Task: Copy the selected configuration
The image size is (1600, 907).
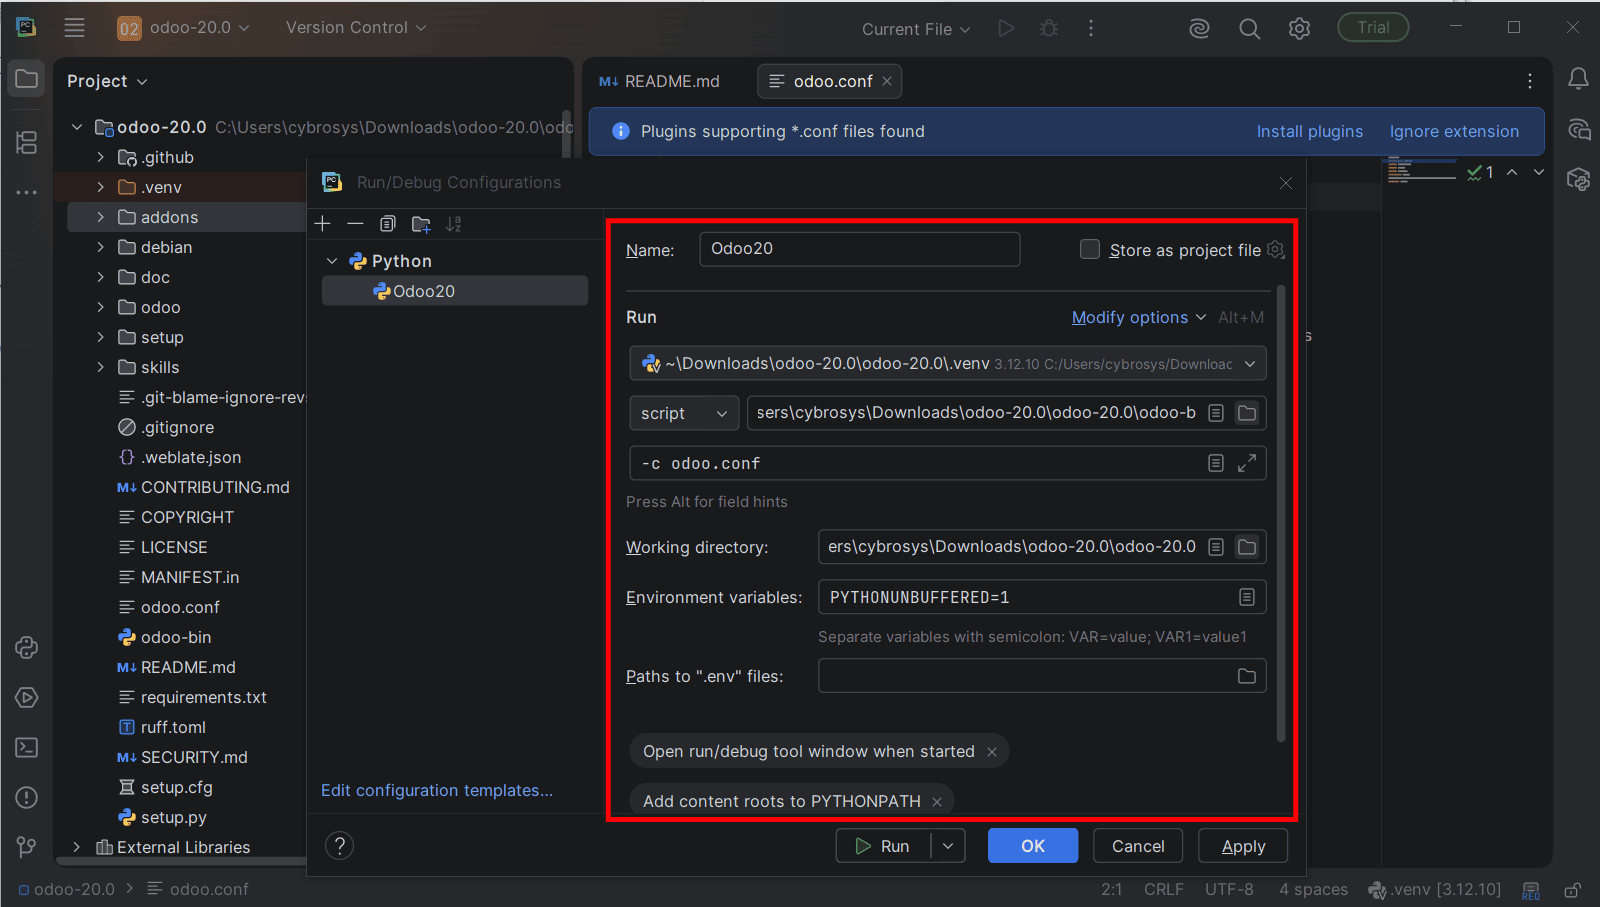Action: click(x=388, y=224)
